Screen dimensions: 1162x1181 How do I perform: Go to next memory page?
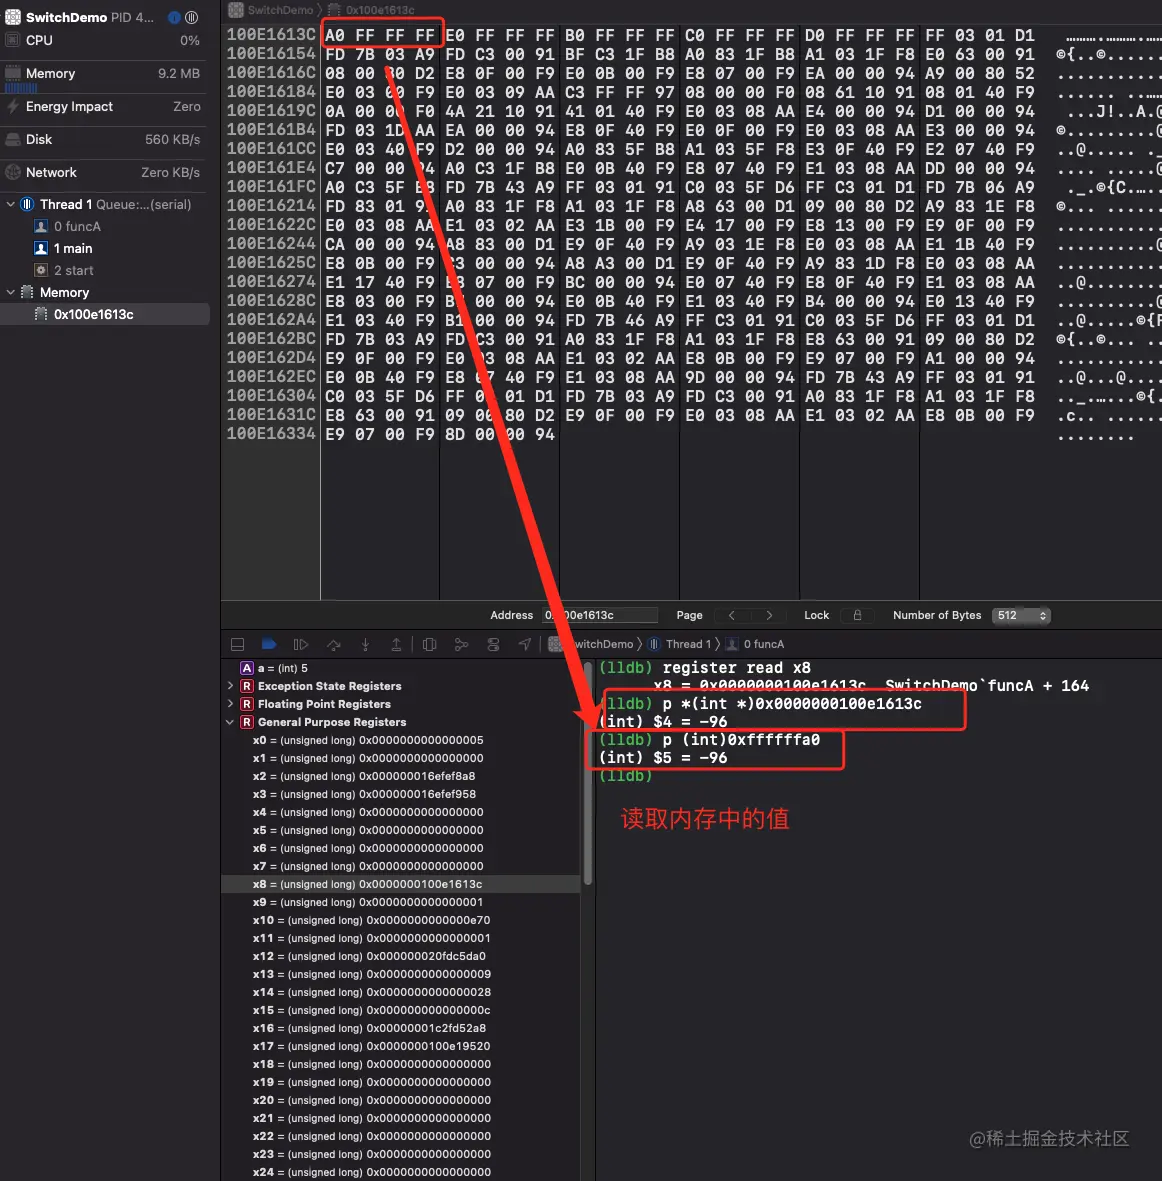point(769,615)
